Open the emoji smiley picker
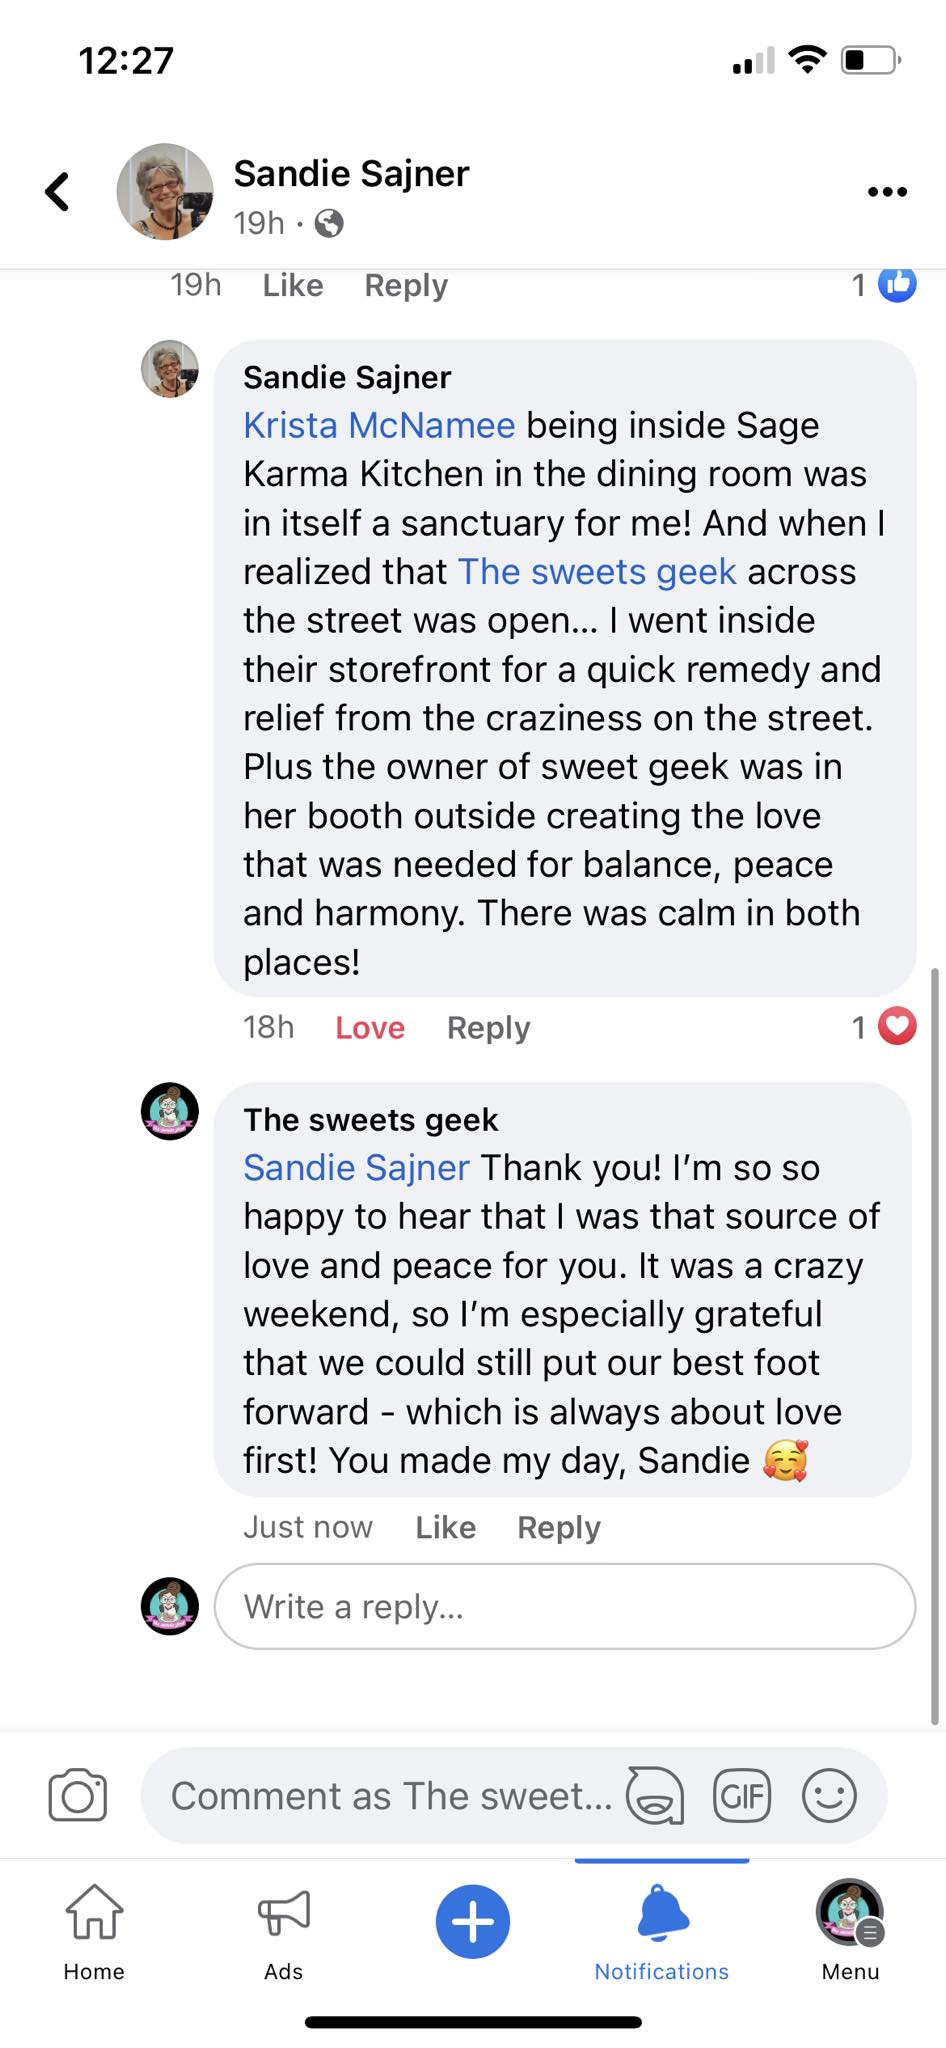Image resolution: width=946 pixels, height=2048 pixels. tap(829, 1795)
